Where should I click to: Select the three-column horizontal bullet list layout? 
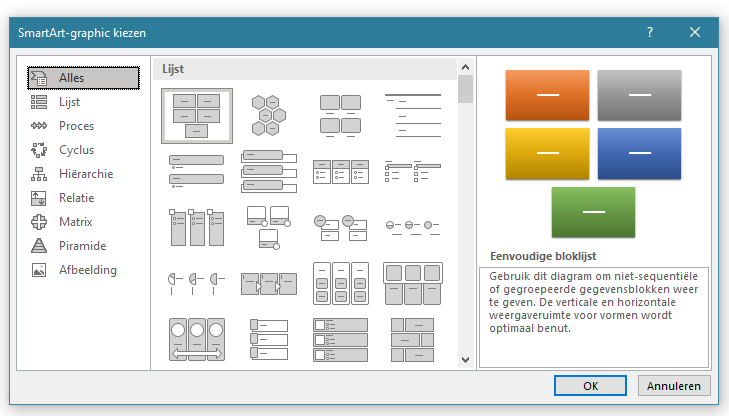coord(340,172)
